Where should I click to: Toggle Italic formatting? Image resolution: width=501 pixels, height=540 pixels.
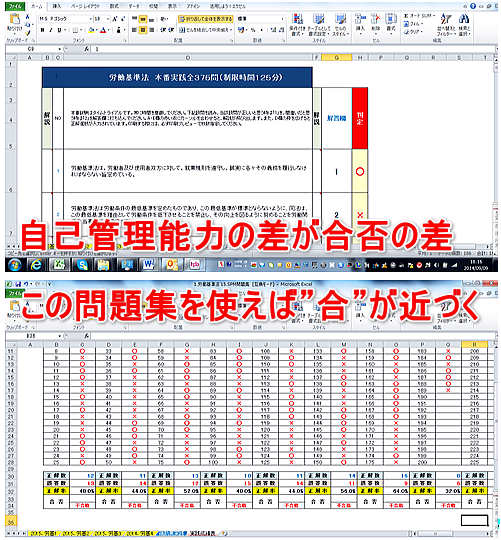tap(51, 30)
